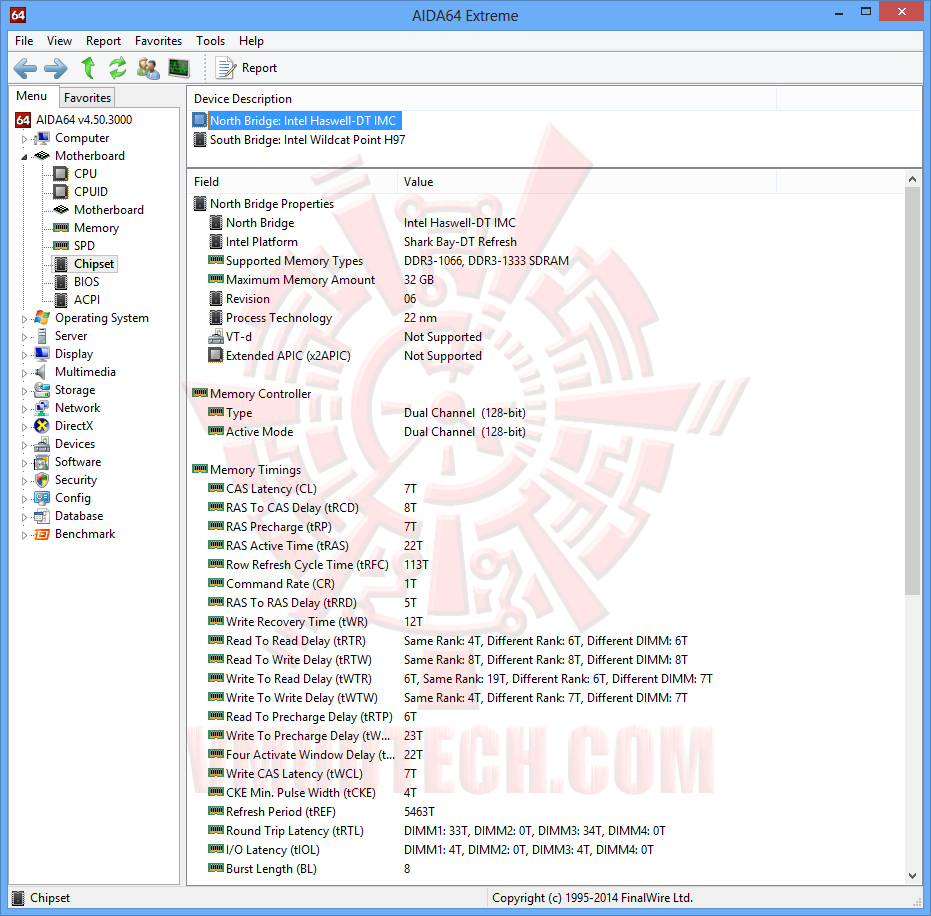Click the Report button in the toolbar
The height and width of the screenshot is (916, 931).
tap(246, 68)
